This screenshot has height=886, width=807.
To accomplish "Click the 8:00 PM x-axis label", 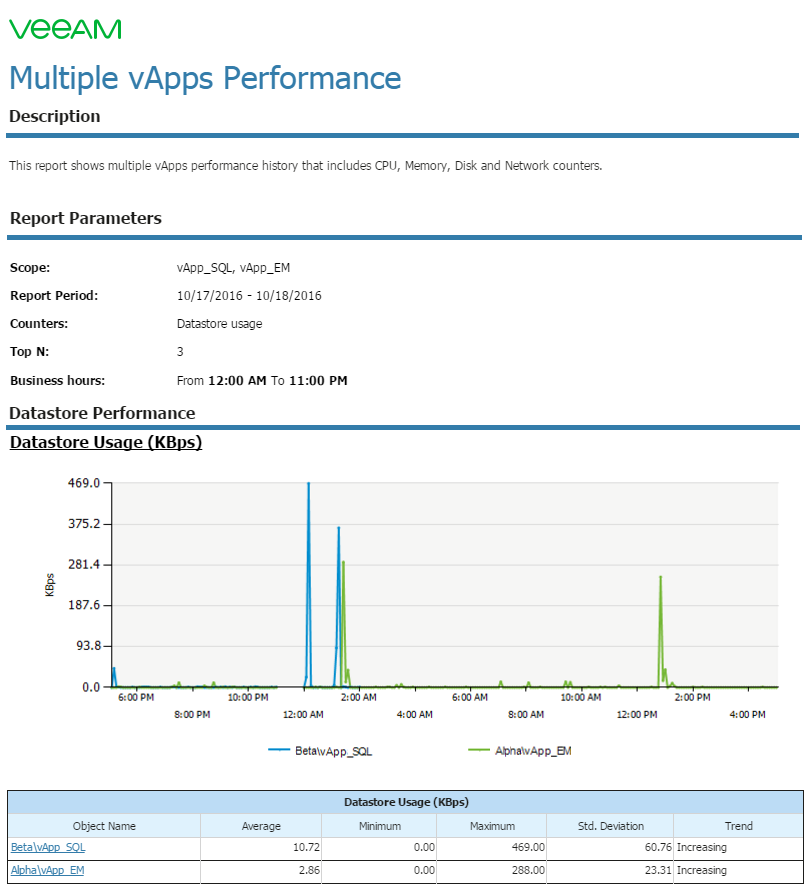I will (192, 715).
